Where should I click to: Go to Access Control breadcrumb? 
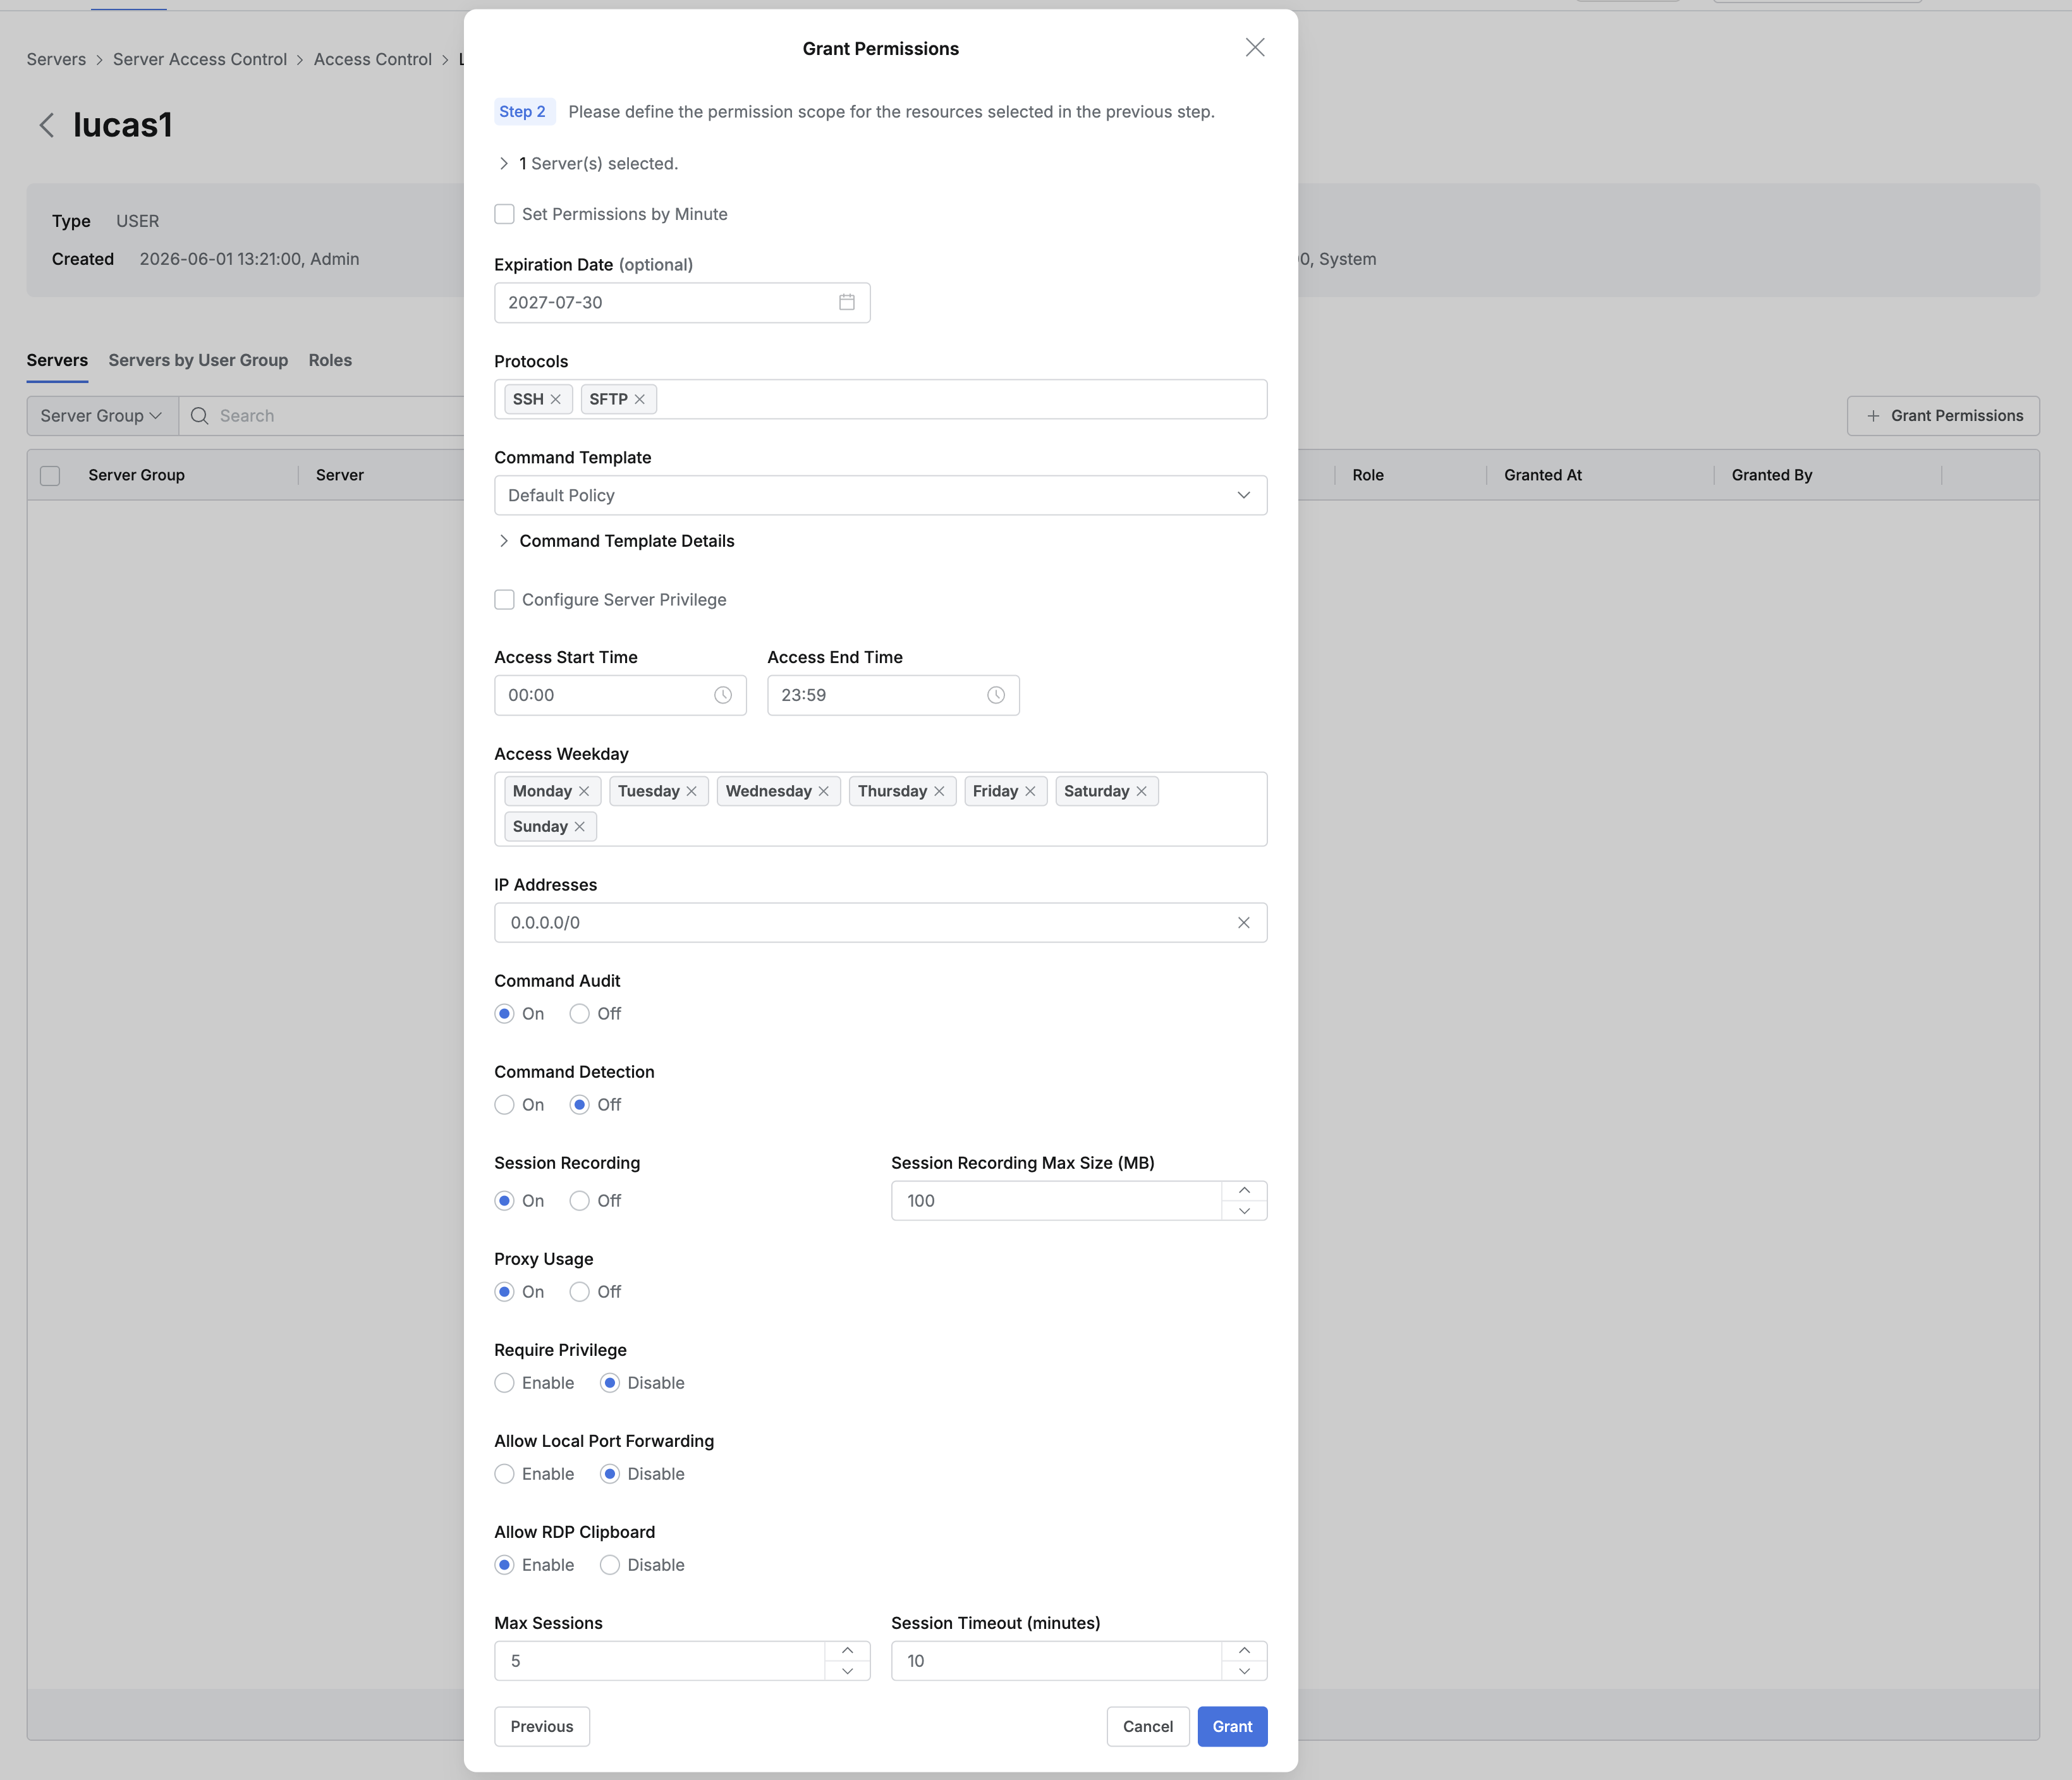pos(373,59)
